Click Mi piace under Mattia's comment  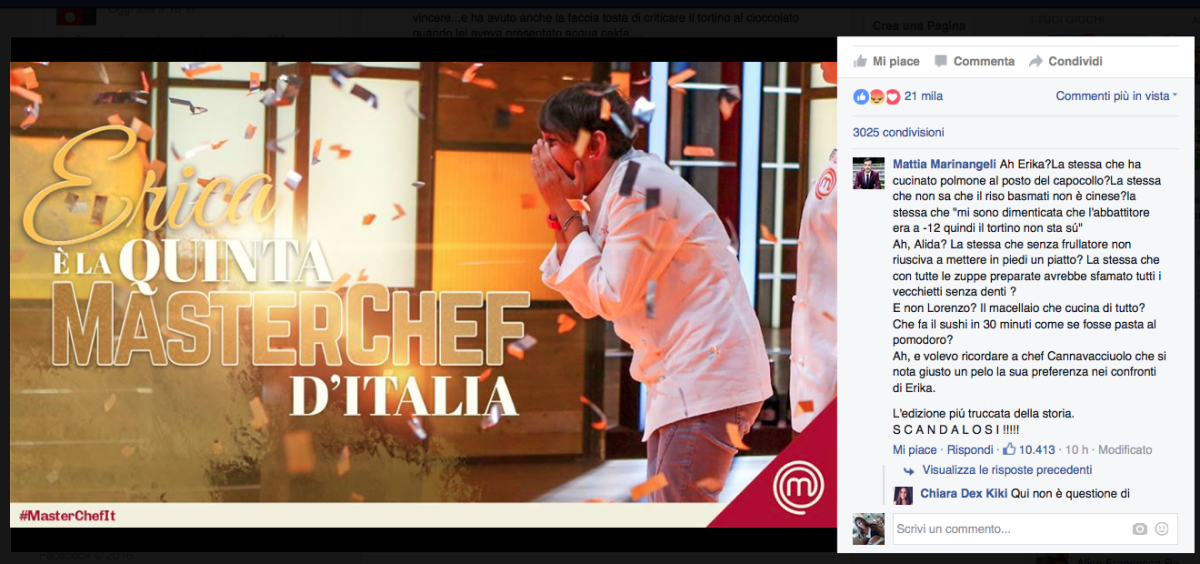point(915,450)
